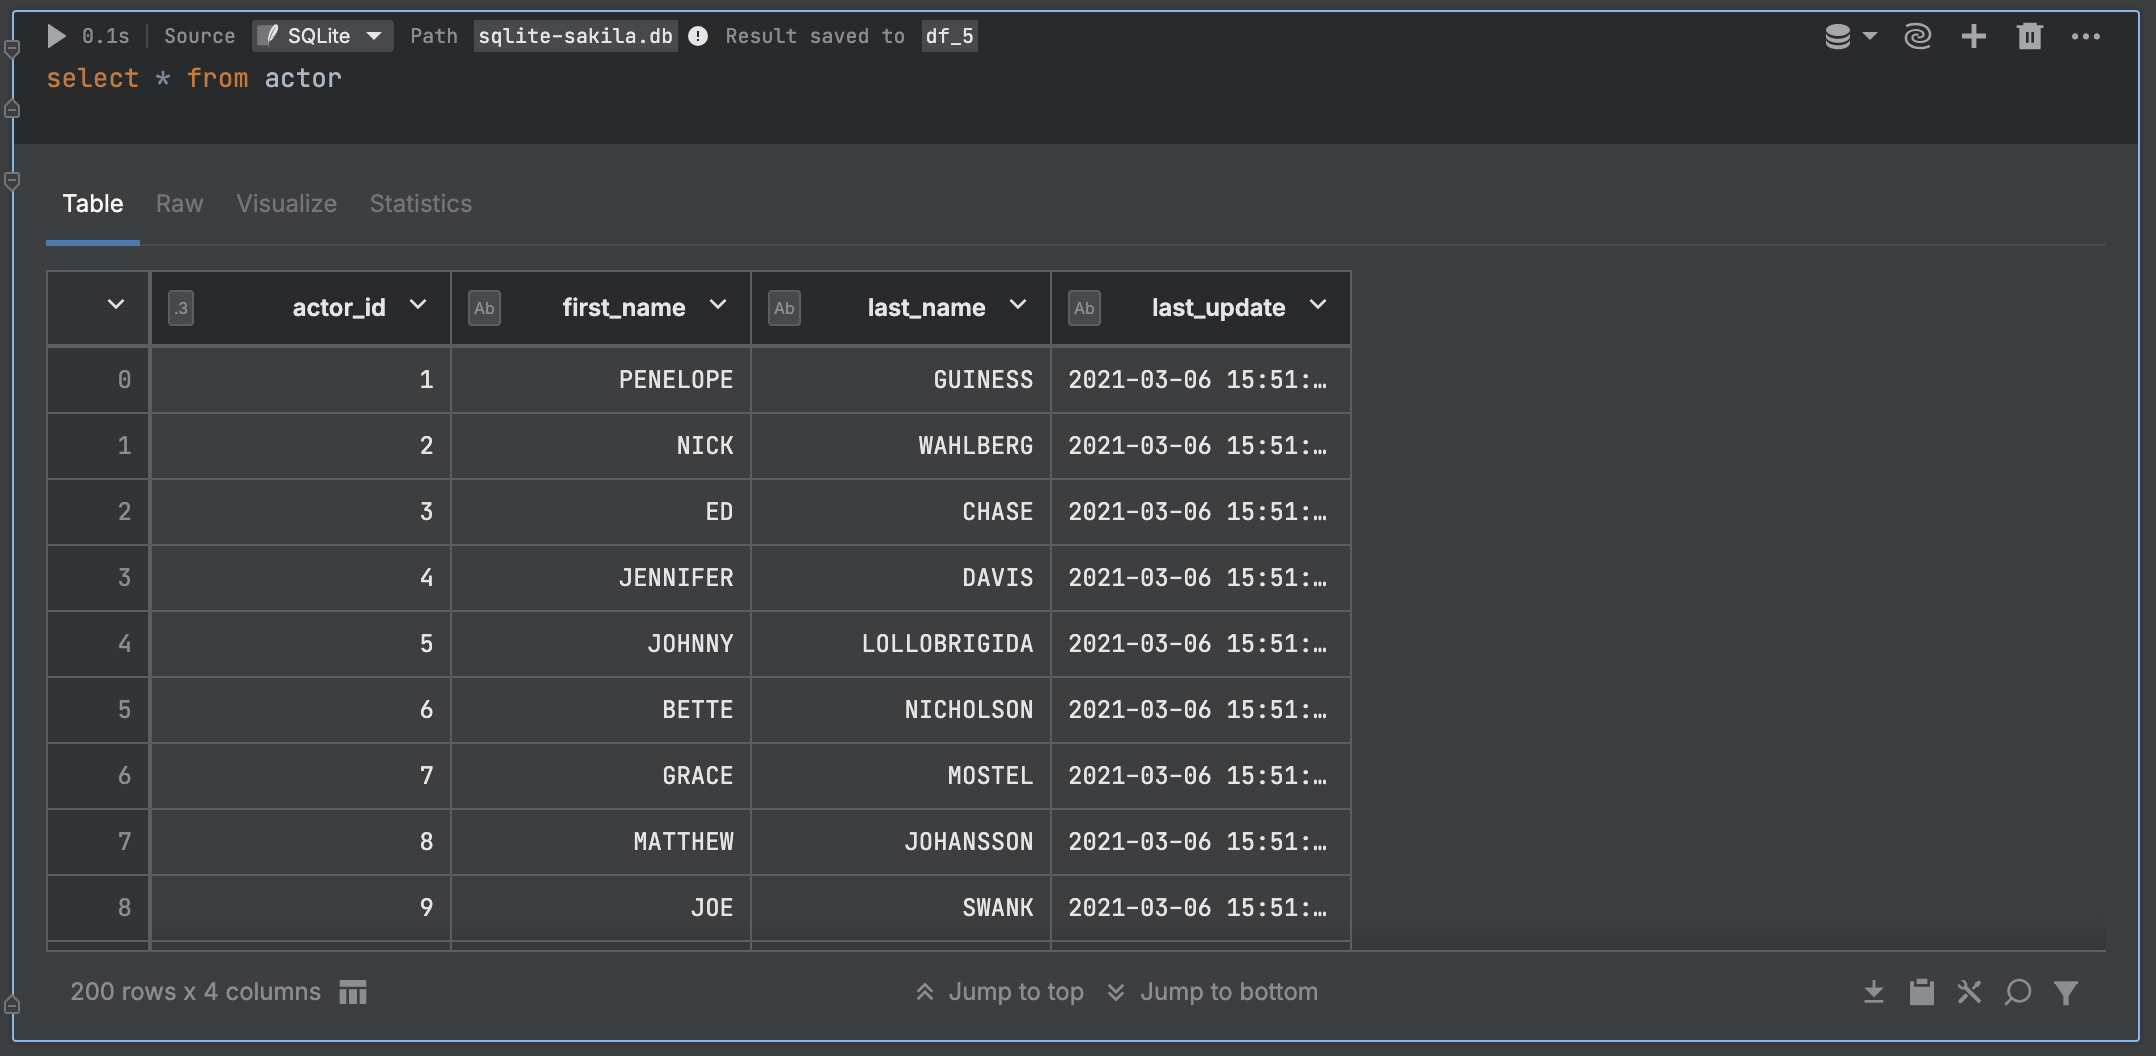
Task: Copy results to clipboard
Action: [1921, 991]
